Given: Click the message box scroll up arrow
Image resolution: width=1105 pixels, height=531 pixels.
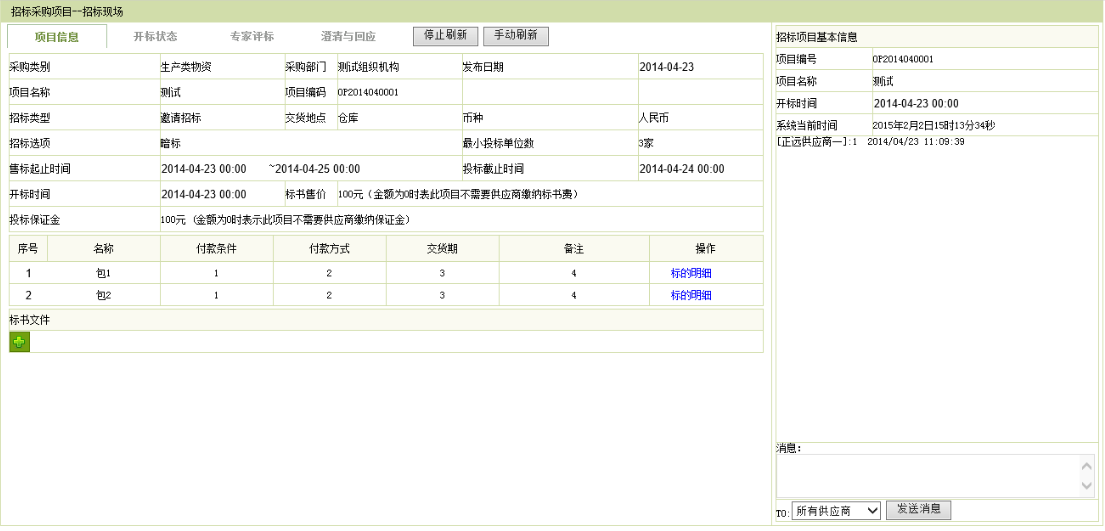Looking at the screenshot, I should tap(1088, 464).
